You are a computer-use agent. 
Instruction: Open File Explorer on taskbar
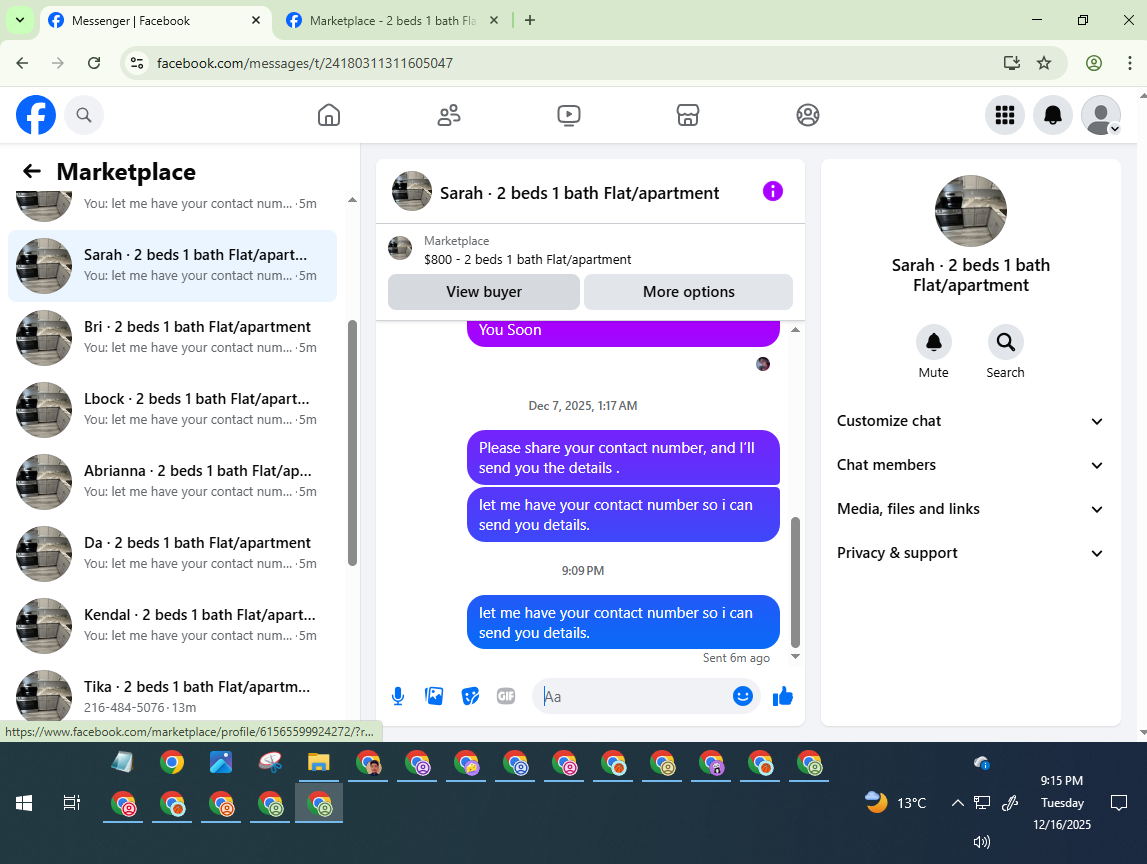318,762
